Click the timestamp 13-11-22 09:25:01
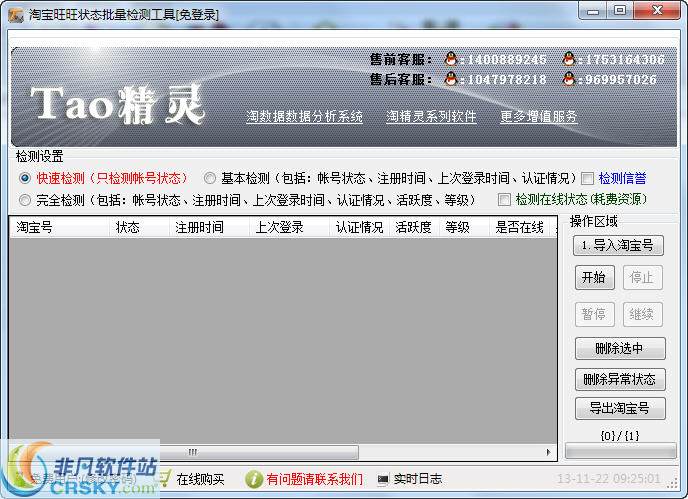Screen dimensions: 688x499 609,478
